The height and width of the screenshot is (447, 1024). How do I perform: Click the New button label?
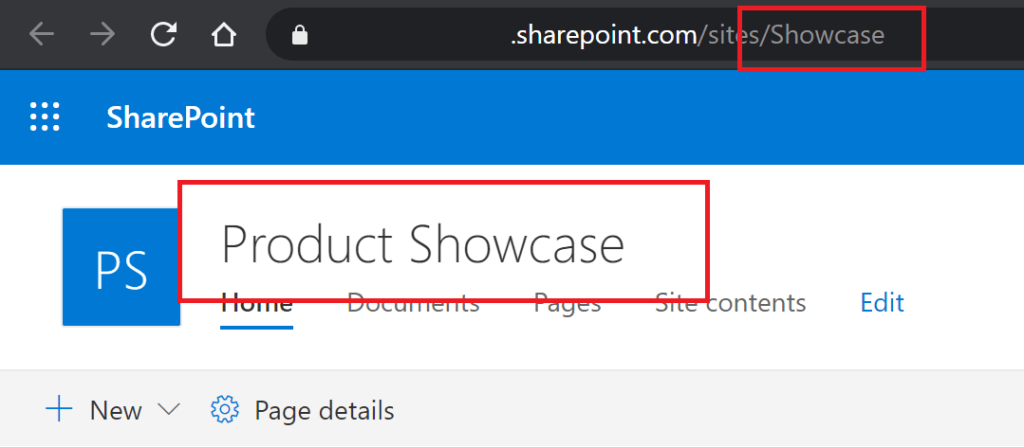(x=116, y=410)
